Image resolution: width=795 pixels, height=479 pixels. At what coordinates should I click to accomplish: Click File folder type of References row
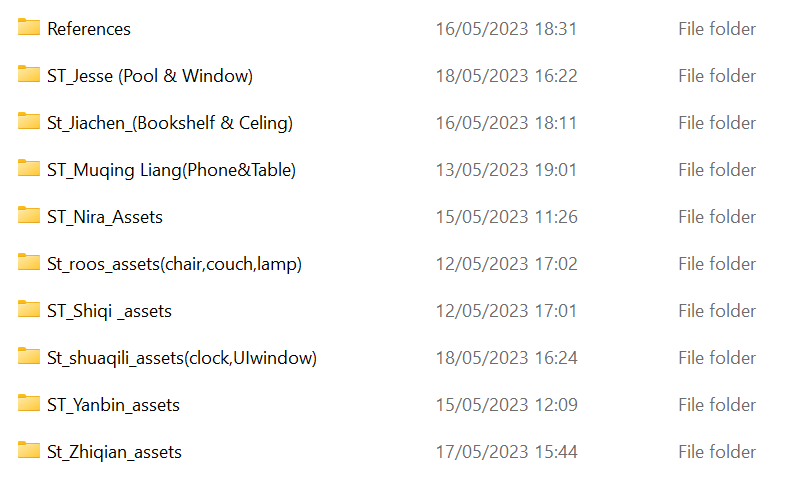pyautogui.click(x=717, y=29)
